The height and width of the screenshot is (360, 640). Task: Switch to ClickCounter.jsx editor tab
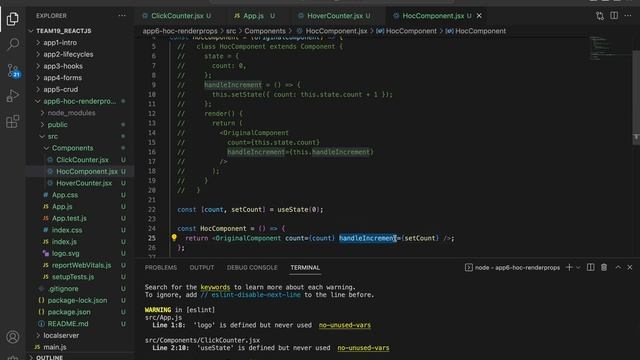(177, 16)
